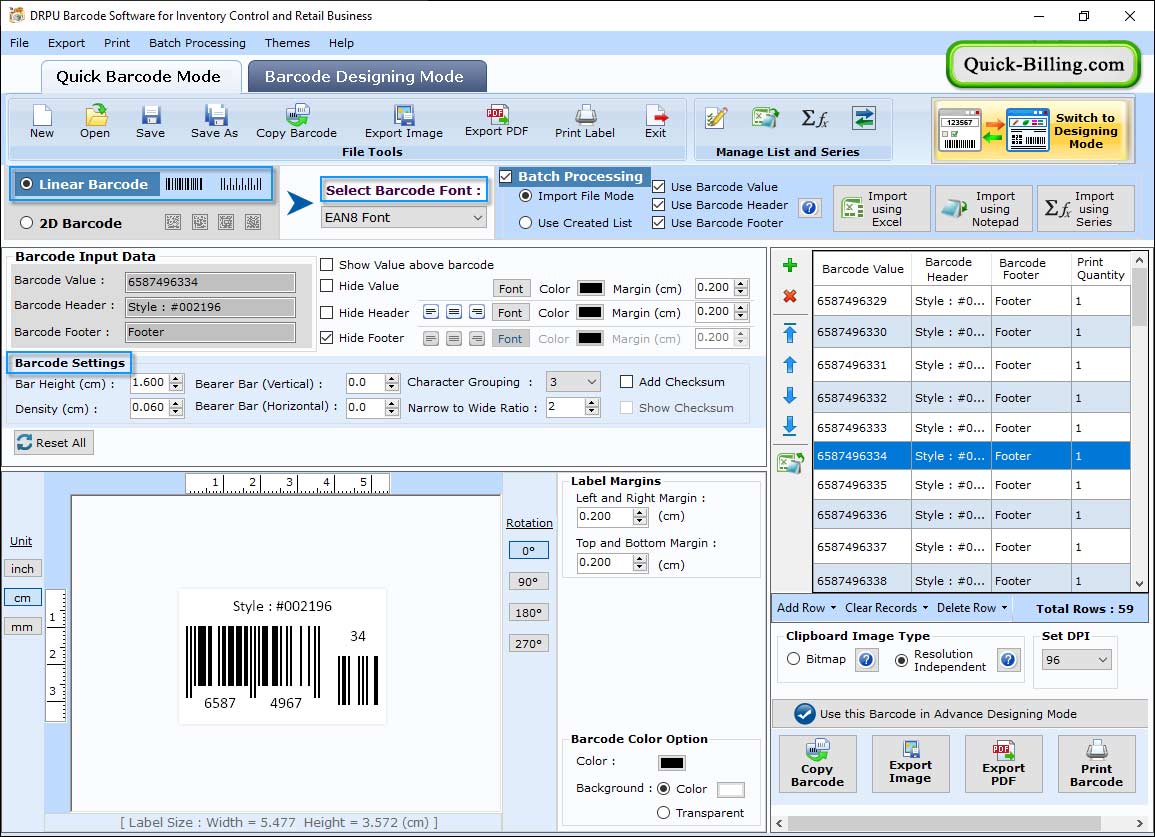Screen dimensions: 1155x837
Task: Click the Save As icon
Action: click(x=214, y=122)
